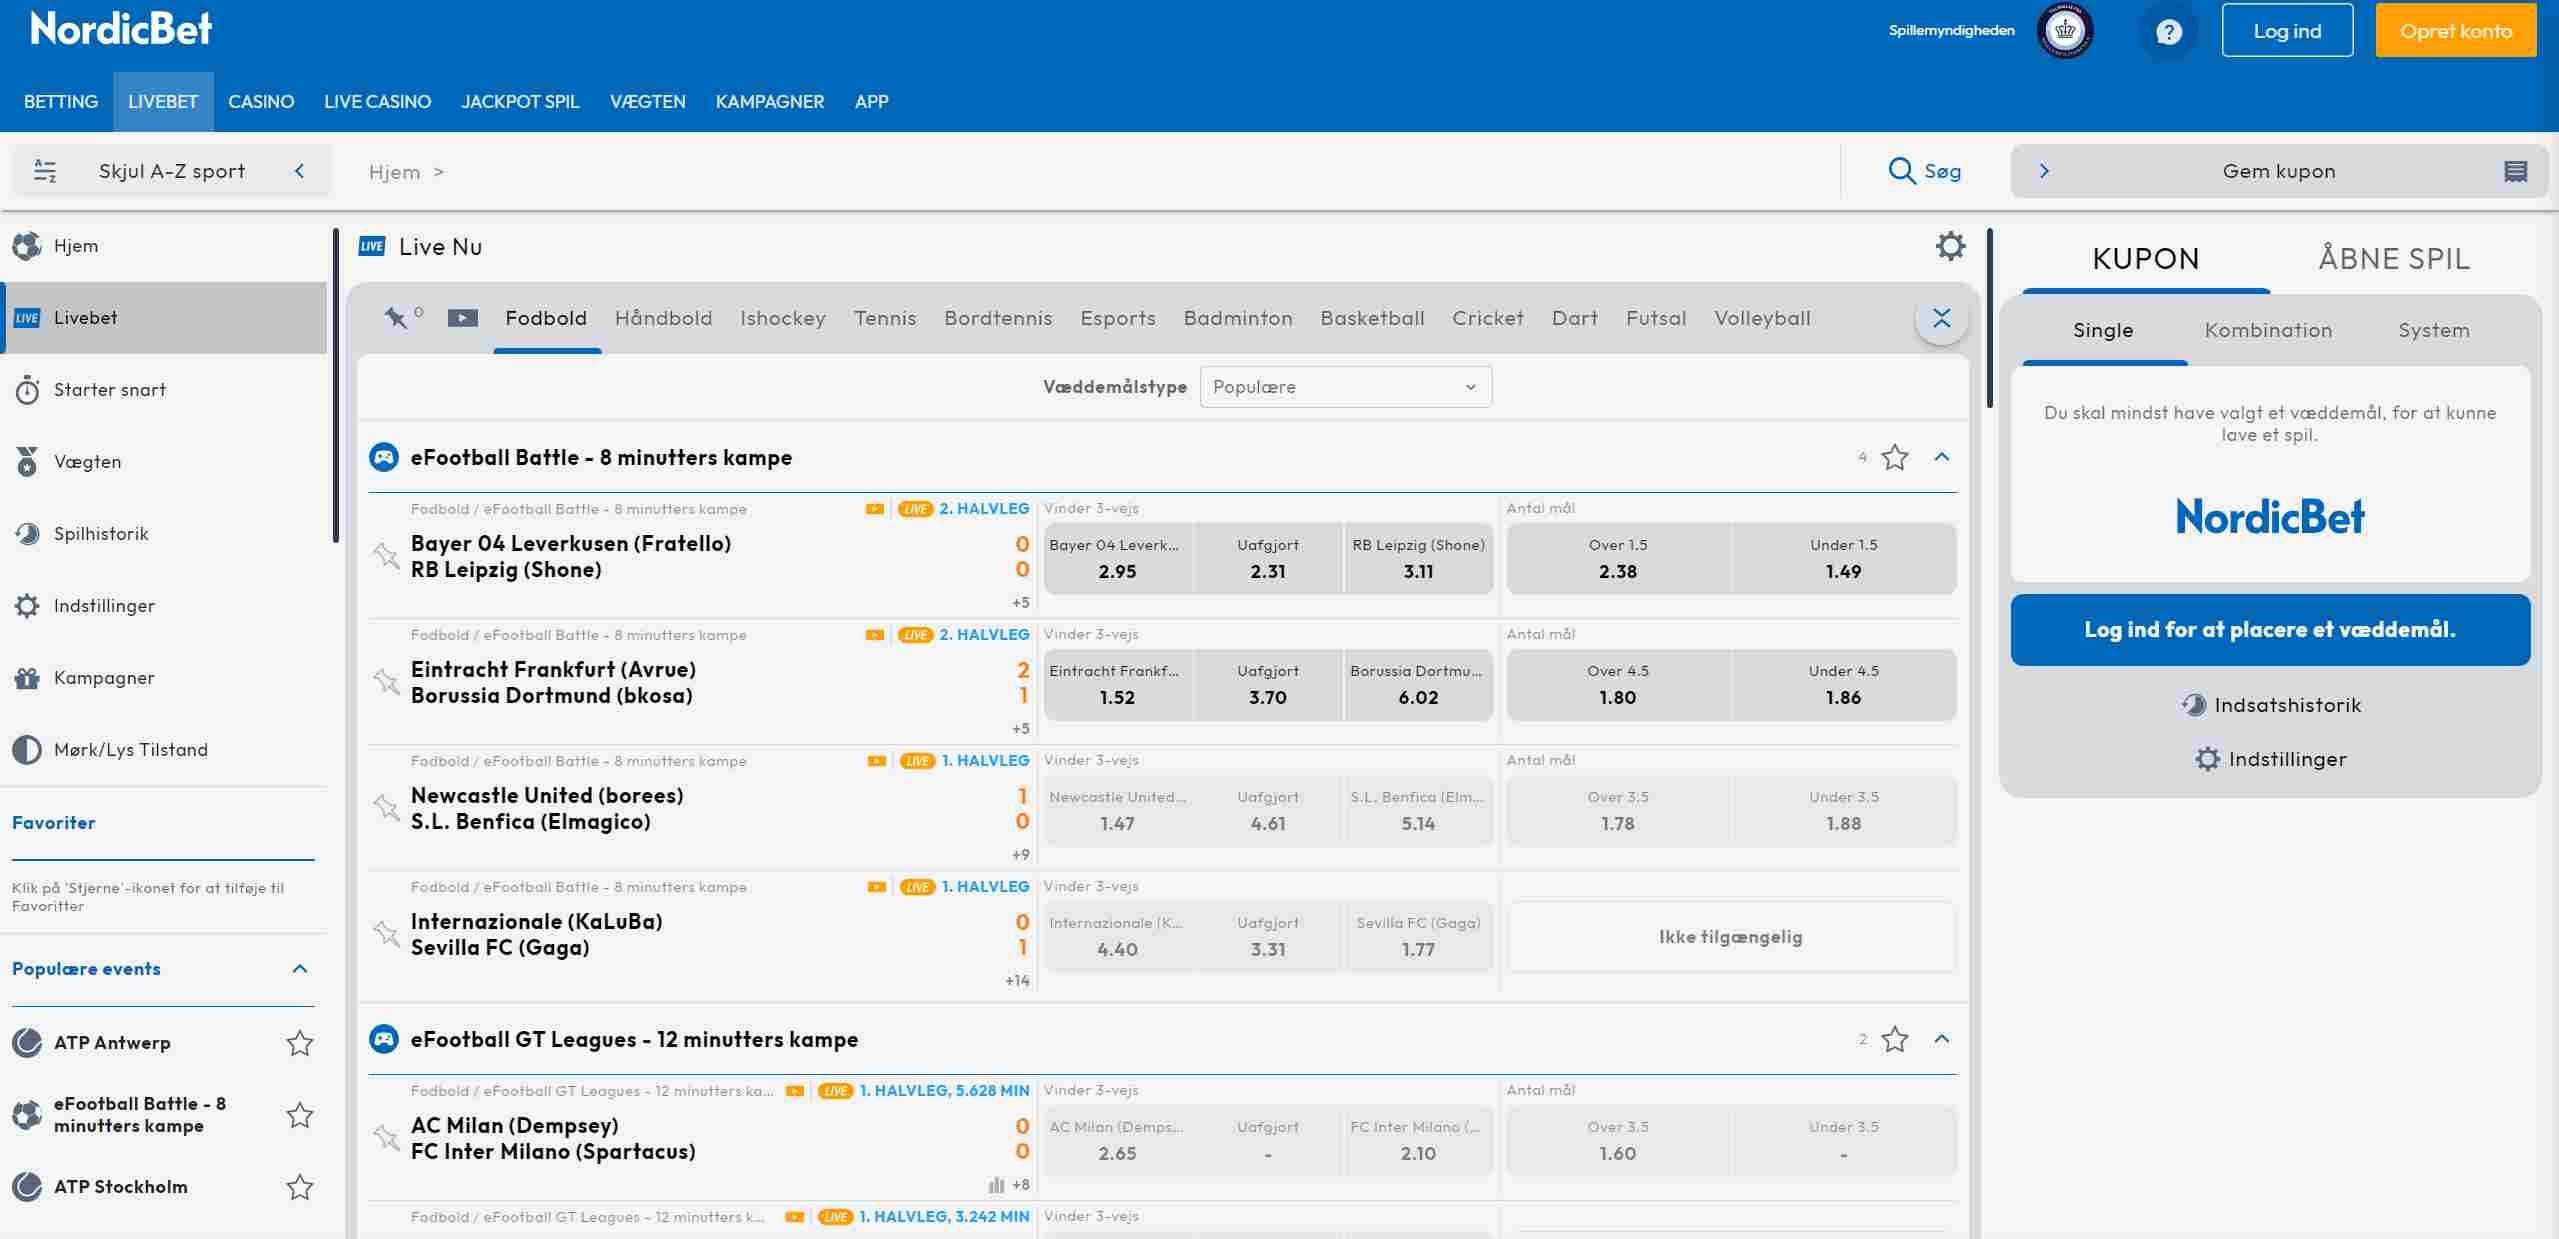
Task: Open Live Nu settings gear
Action: pyautogui.click(x=1950, y=246)
